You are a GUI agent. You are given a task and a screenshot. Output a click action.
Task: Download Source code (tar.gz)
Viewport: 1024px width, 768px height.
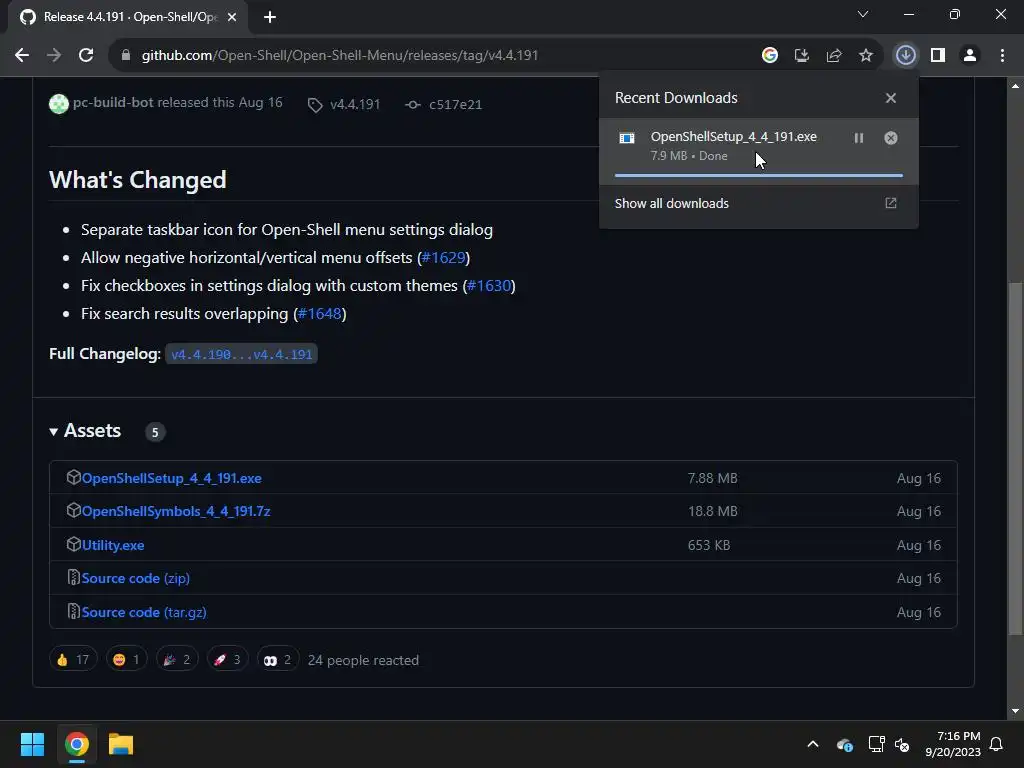click(x=144, y=613)
